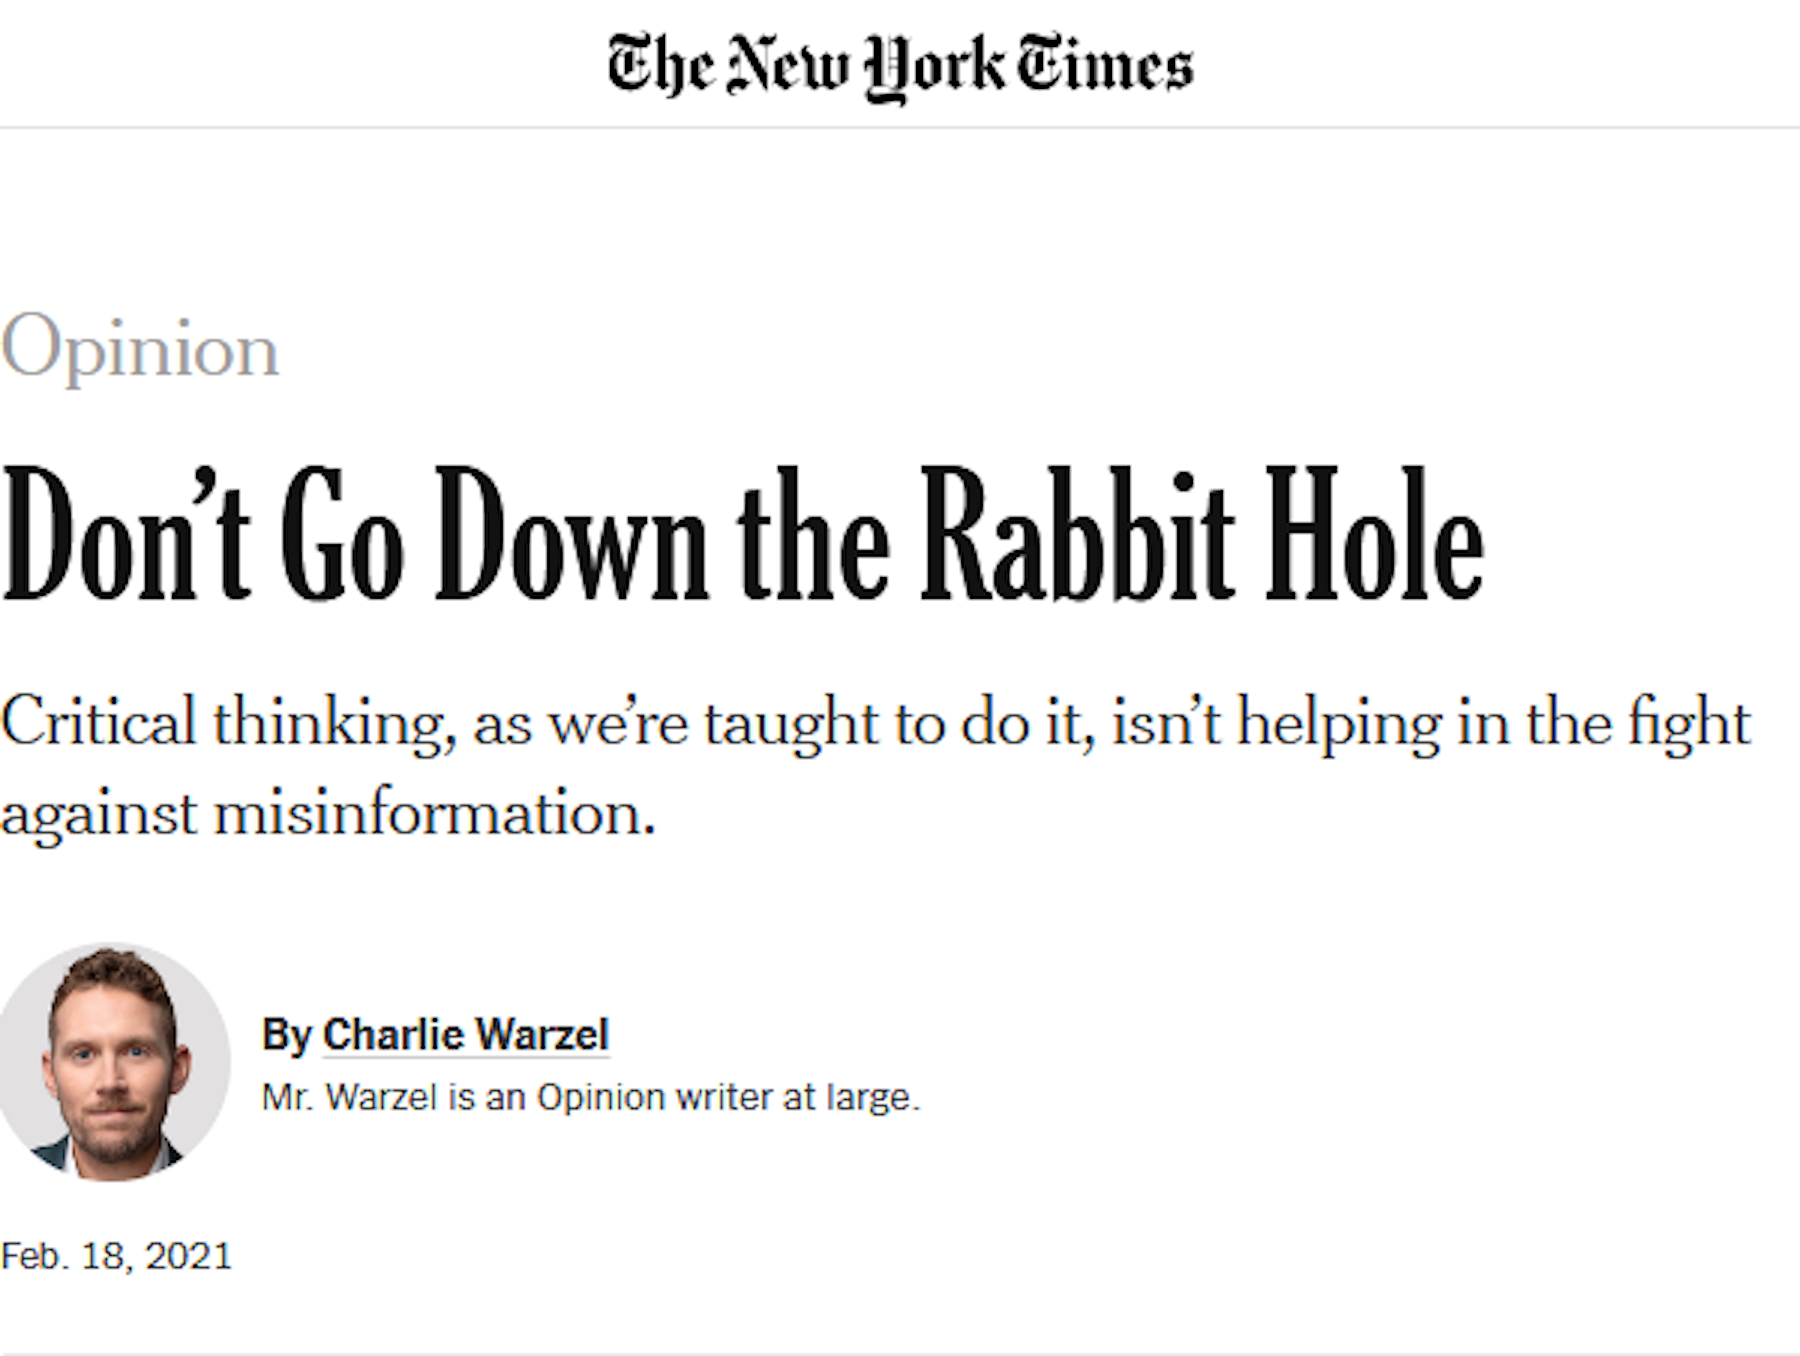Click the word 'helping' in the subheadline
The image size is (1800, 1356).
point(1339,722)
